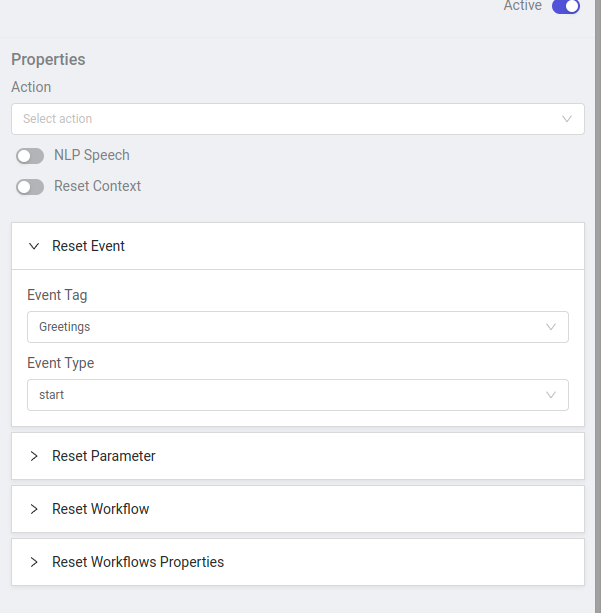Click the Event Type dropdown chevron
This screenshot has width=601, height=613.
[x=551, y=395]
